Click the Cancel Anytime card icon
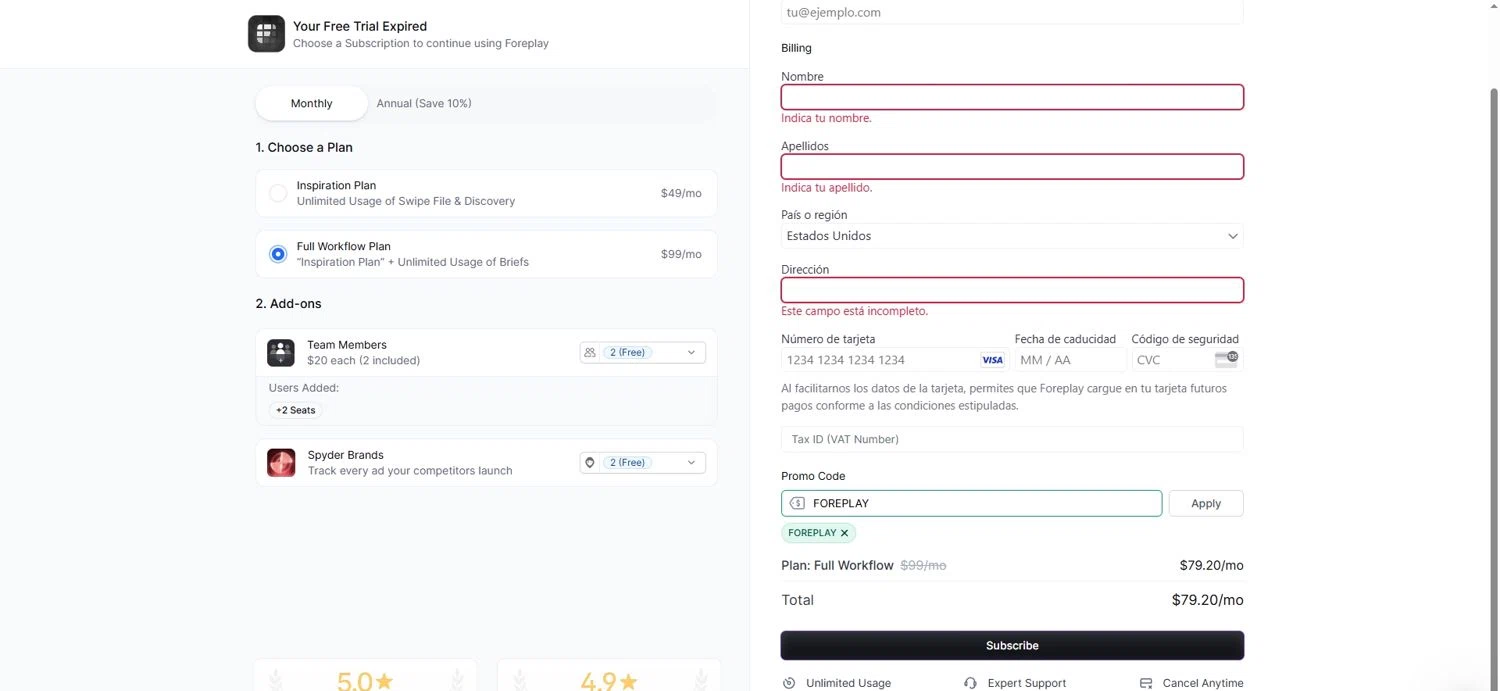 point(1146,683)
